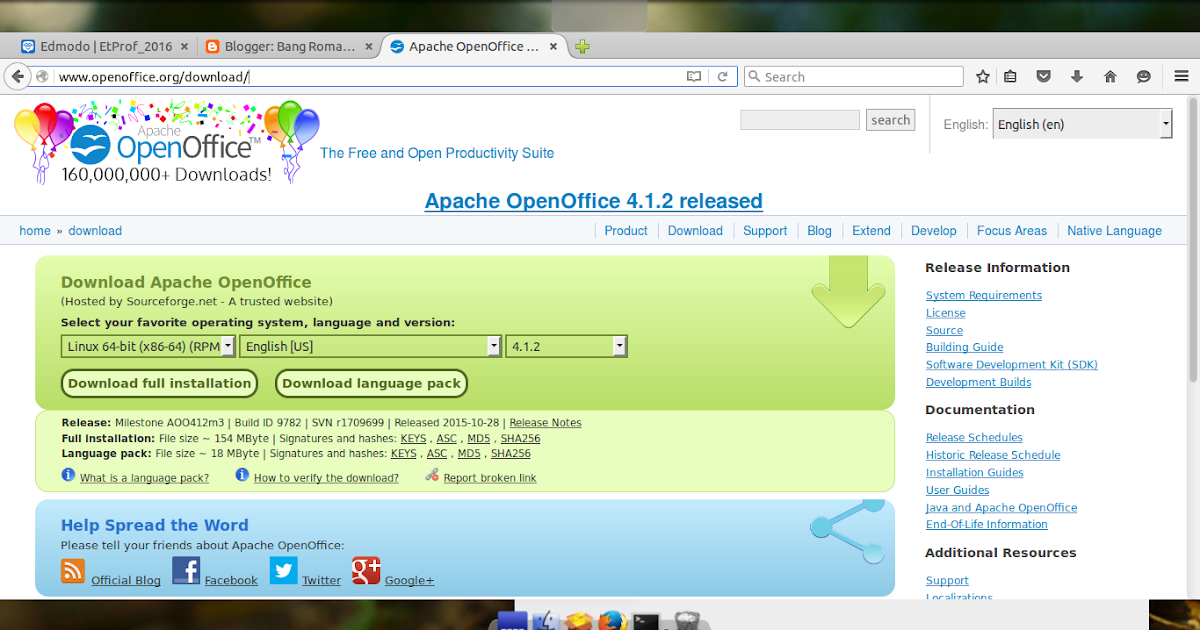The width and height of the screenshot is (1200, 630).
Task: Open the site language selector English (en)
Action: coord(1082,124)
